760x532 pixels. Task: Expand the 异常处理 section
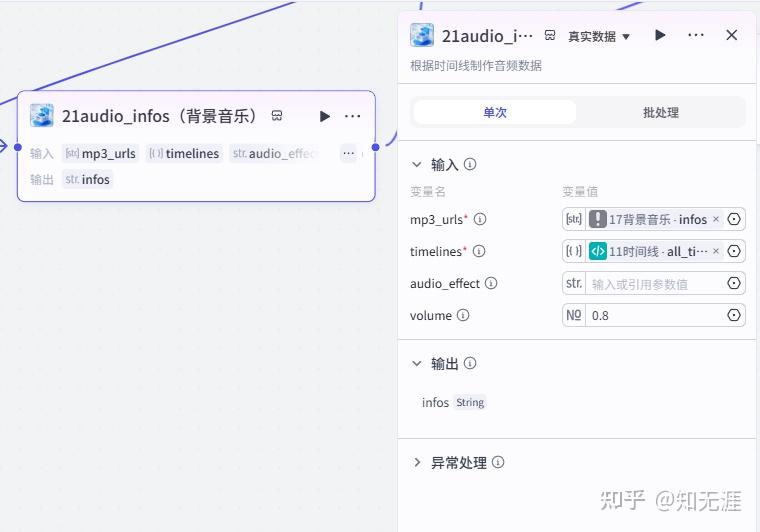[x=417, y=462]
